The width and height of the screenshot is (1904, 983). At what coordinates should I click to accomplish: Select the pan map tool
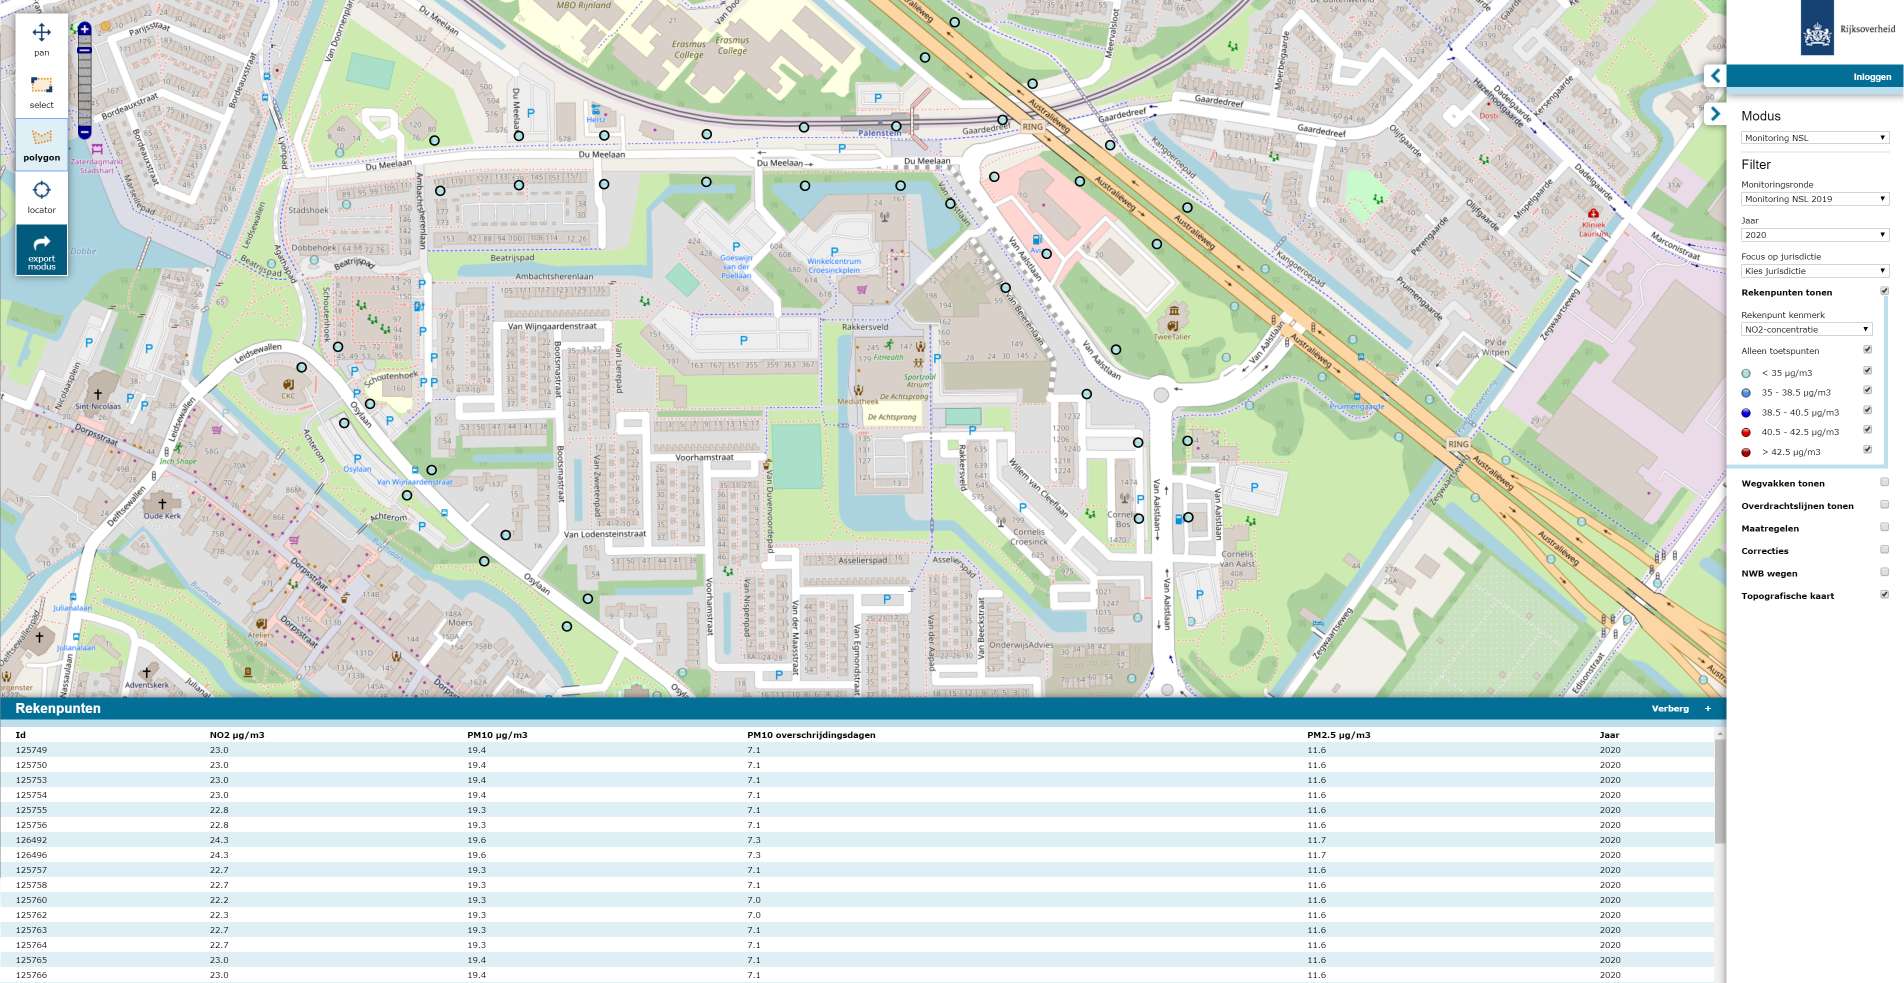(41, 39)
